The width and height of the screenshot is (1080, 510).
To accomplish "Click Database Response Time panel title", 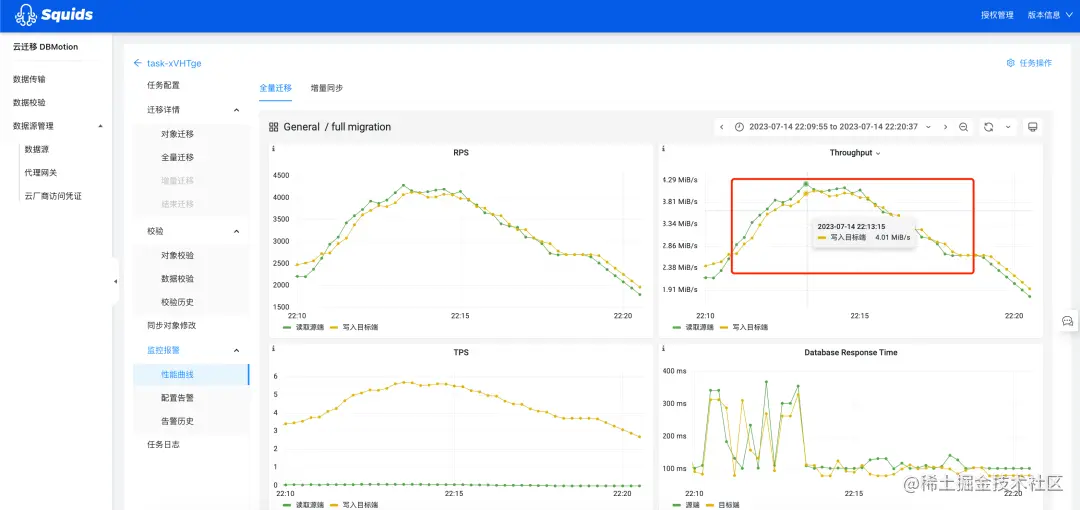I will click(x=851, y=352).
